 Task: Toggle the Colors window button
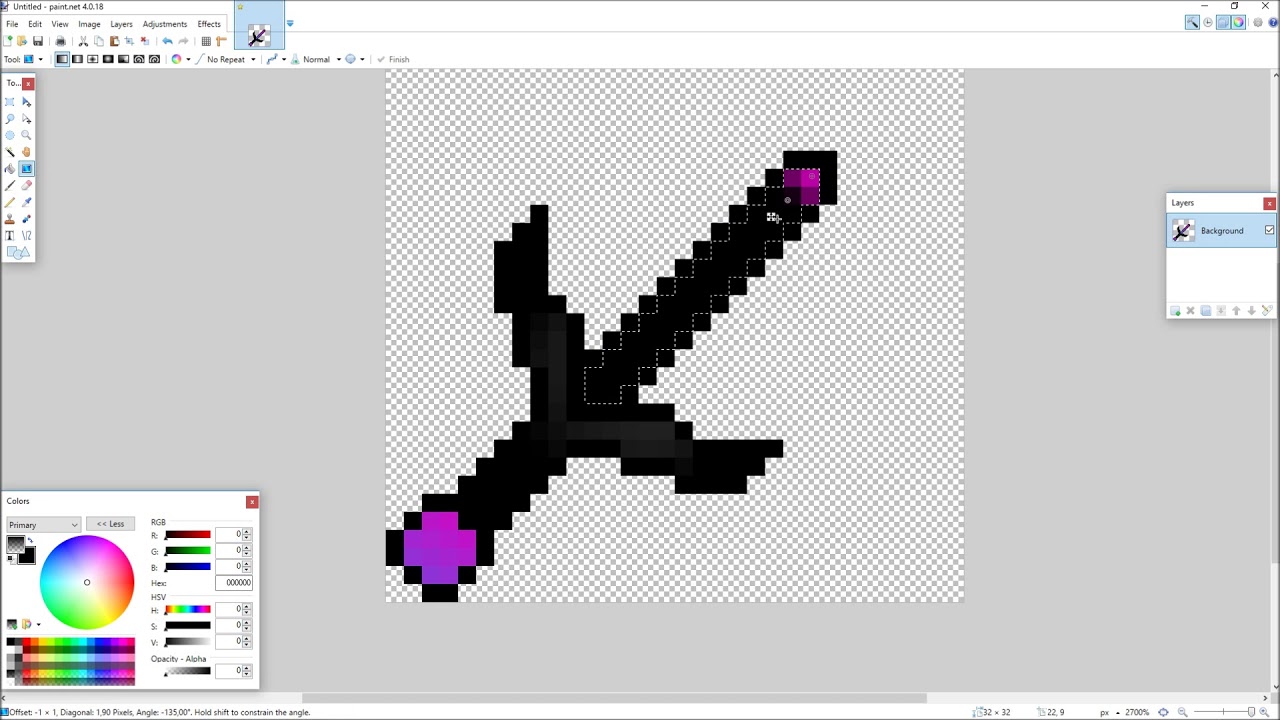pyautogui.click(x=1238, y=22)
